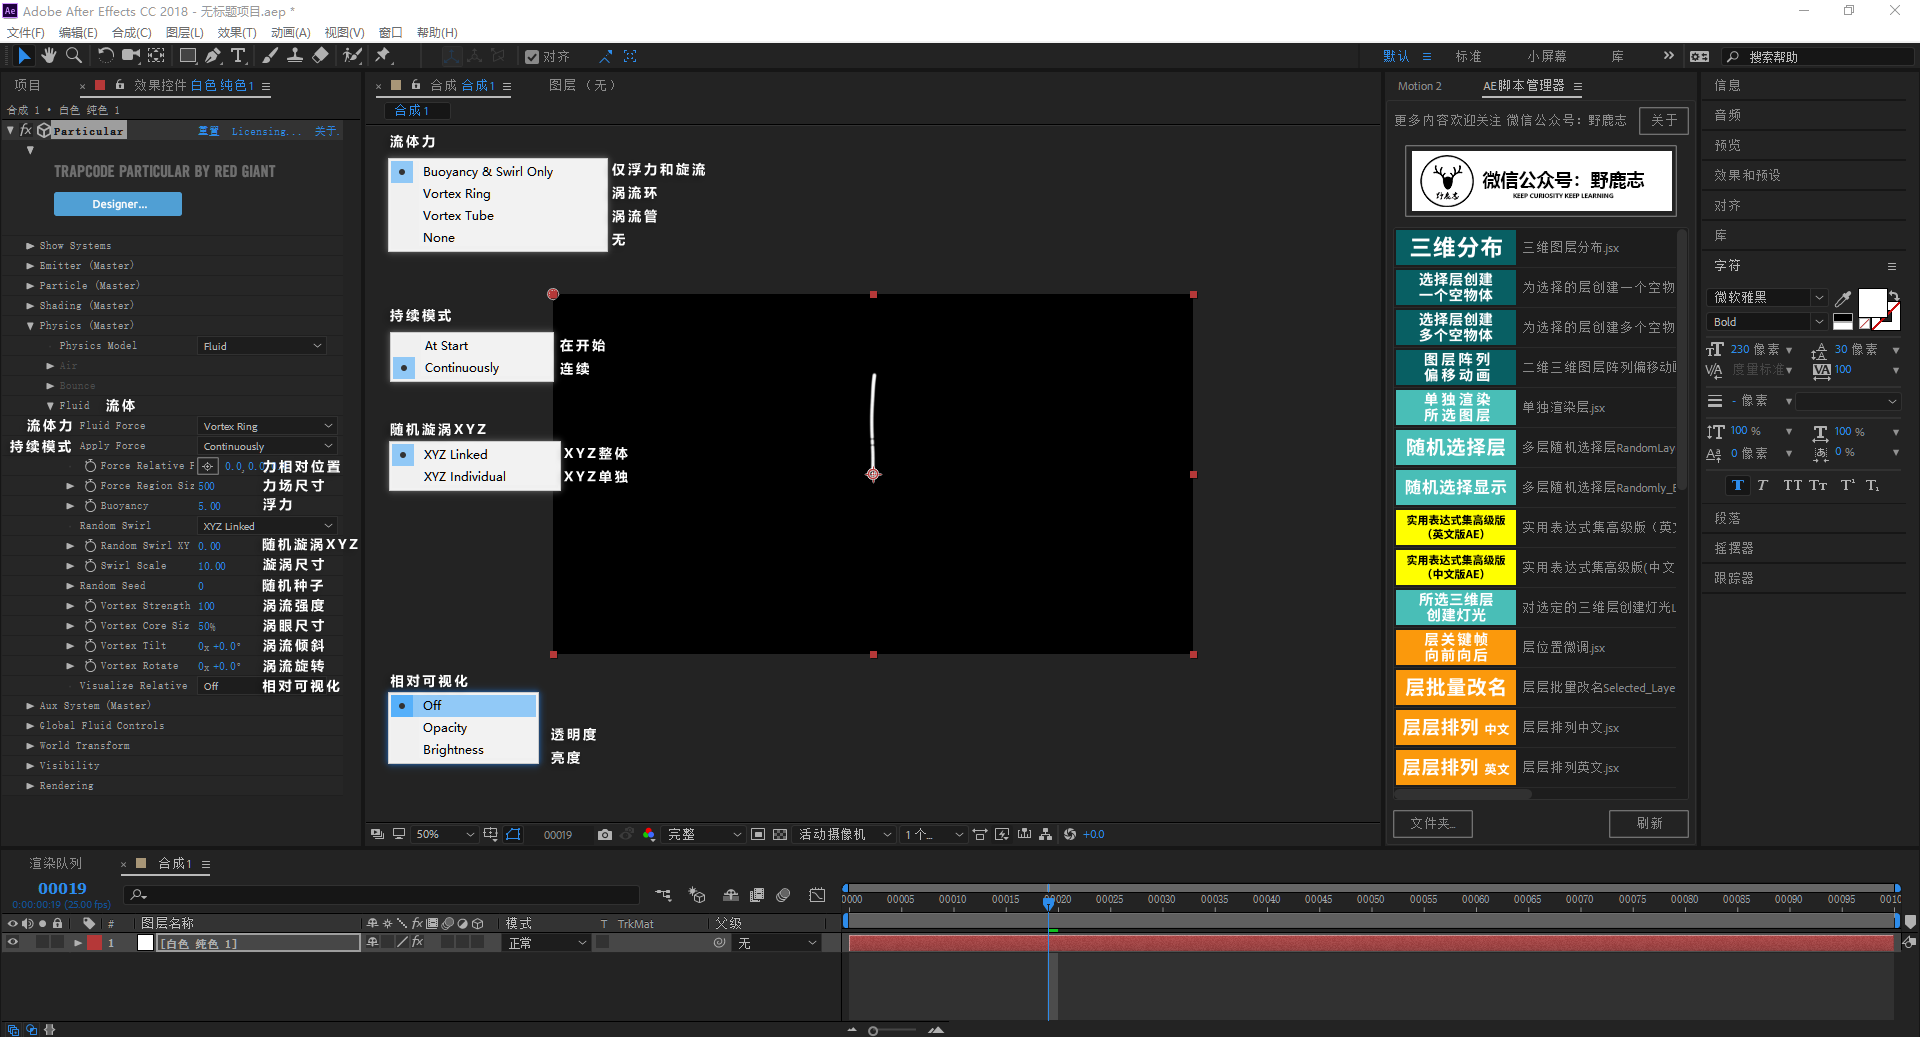Open Fluid Force Vortex Ring dropdown
The image size is (1920, 1037).
(266, 426)
